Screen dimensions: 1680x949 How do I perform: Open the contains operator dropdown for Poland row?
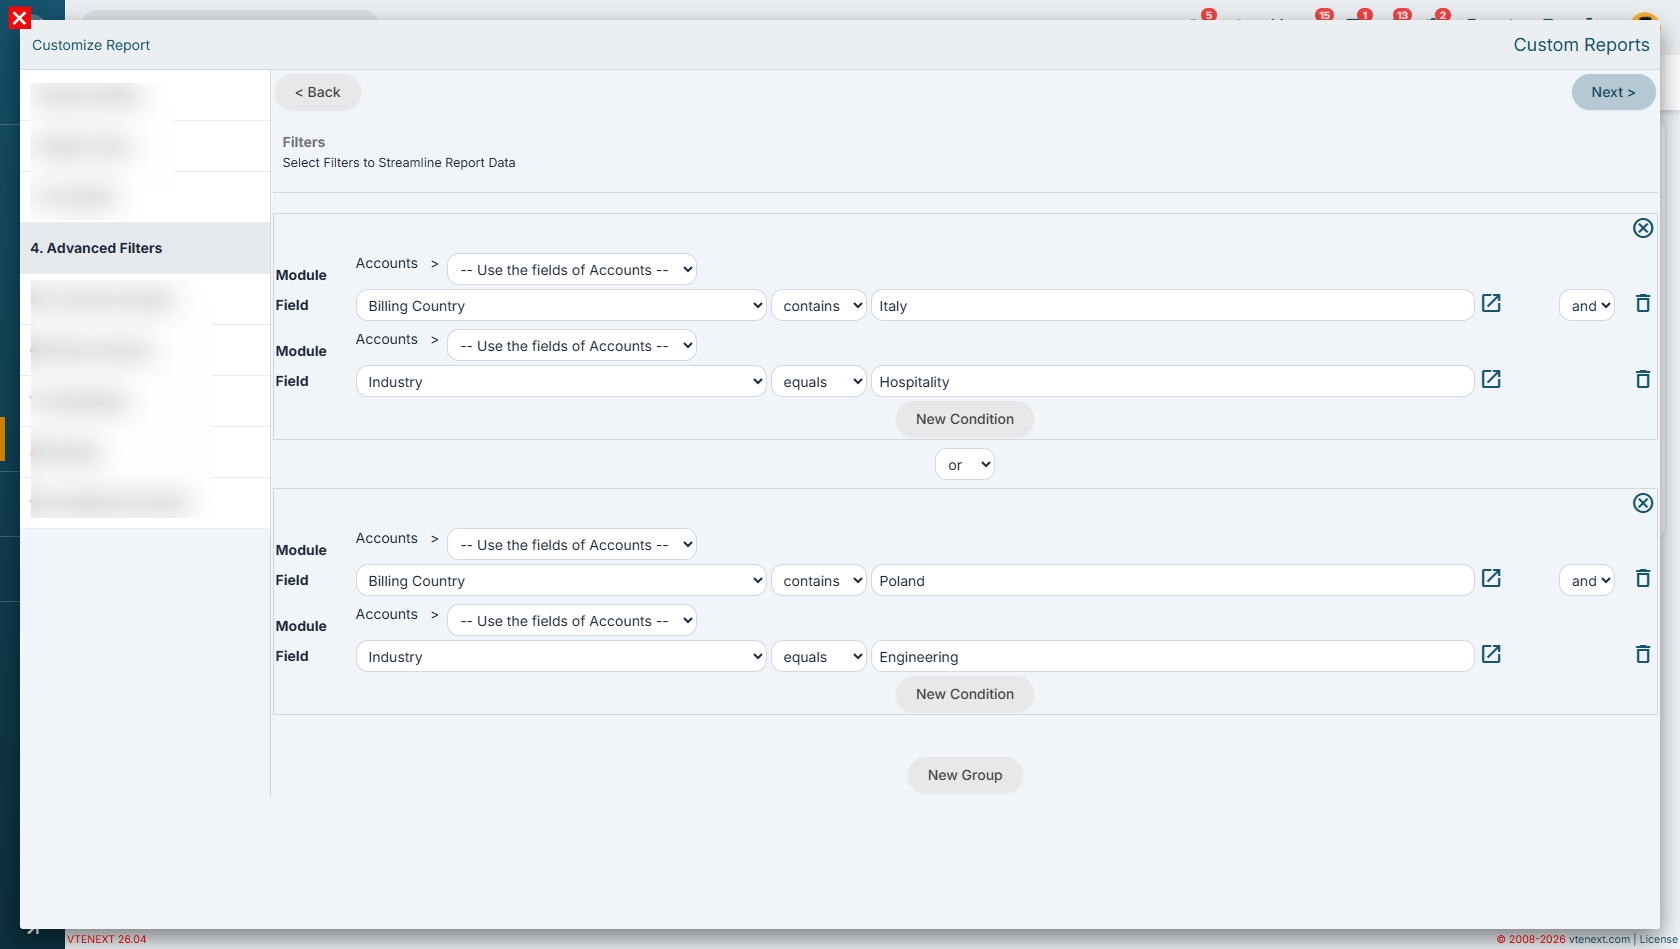(x=818, y=581)
